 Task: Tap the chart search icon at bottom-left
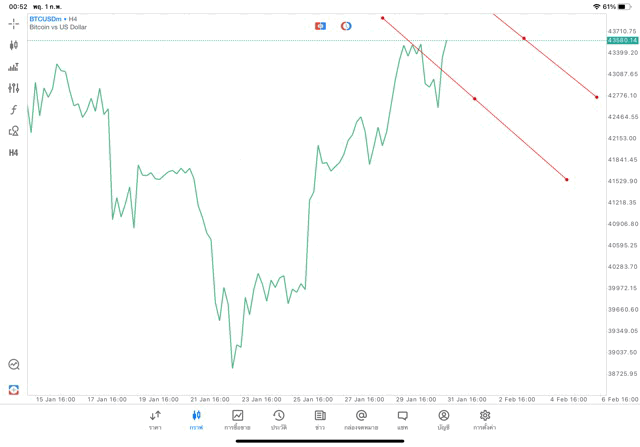click(x=14, y=365)
